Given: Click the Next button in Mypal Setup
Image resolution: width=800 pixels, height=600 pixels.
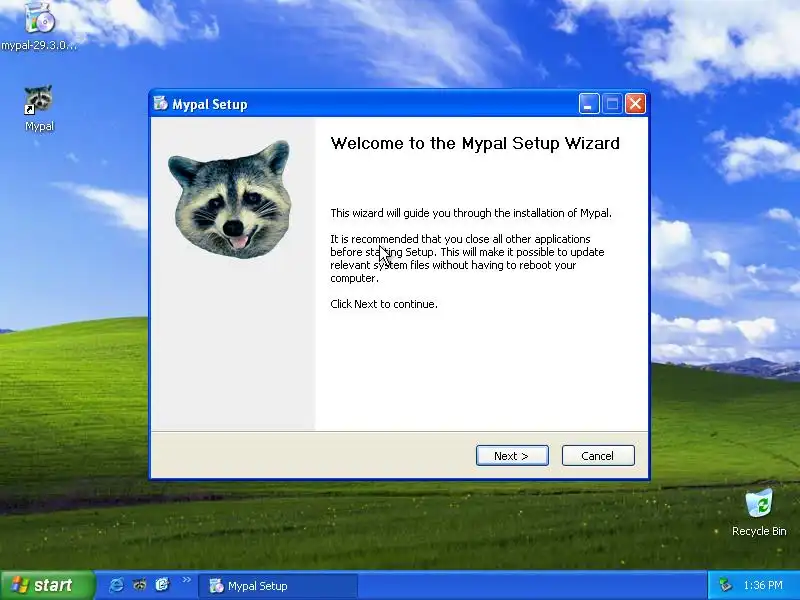Looking at the screenshot, I should (512, 456).
